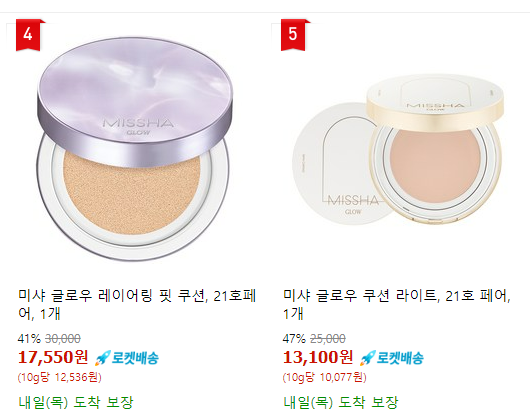
Task: Click the 10g당 10,077원 unit price
Action: coord(324,377)
